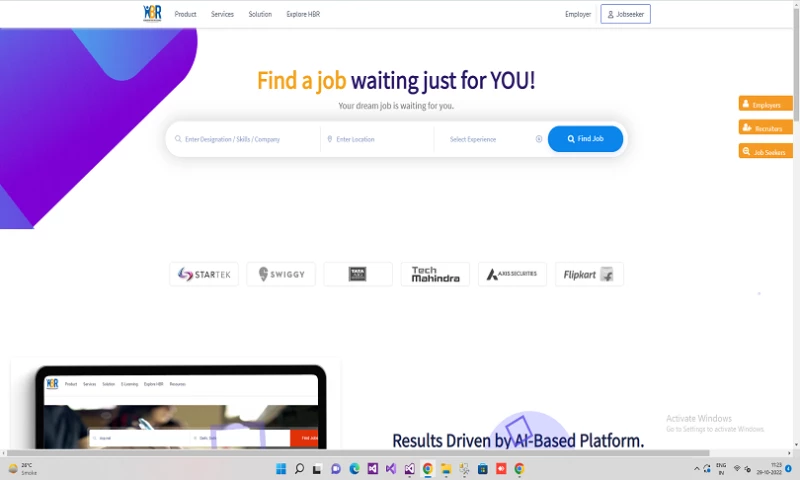The image size is (800, 480).
Task: Open the Wi-Fi network tray icon
Action: (x=737, y=469)
